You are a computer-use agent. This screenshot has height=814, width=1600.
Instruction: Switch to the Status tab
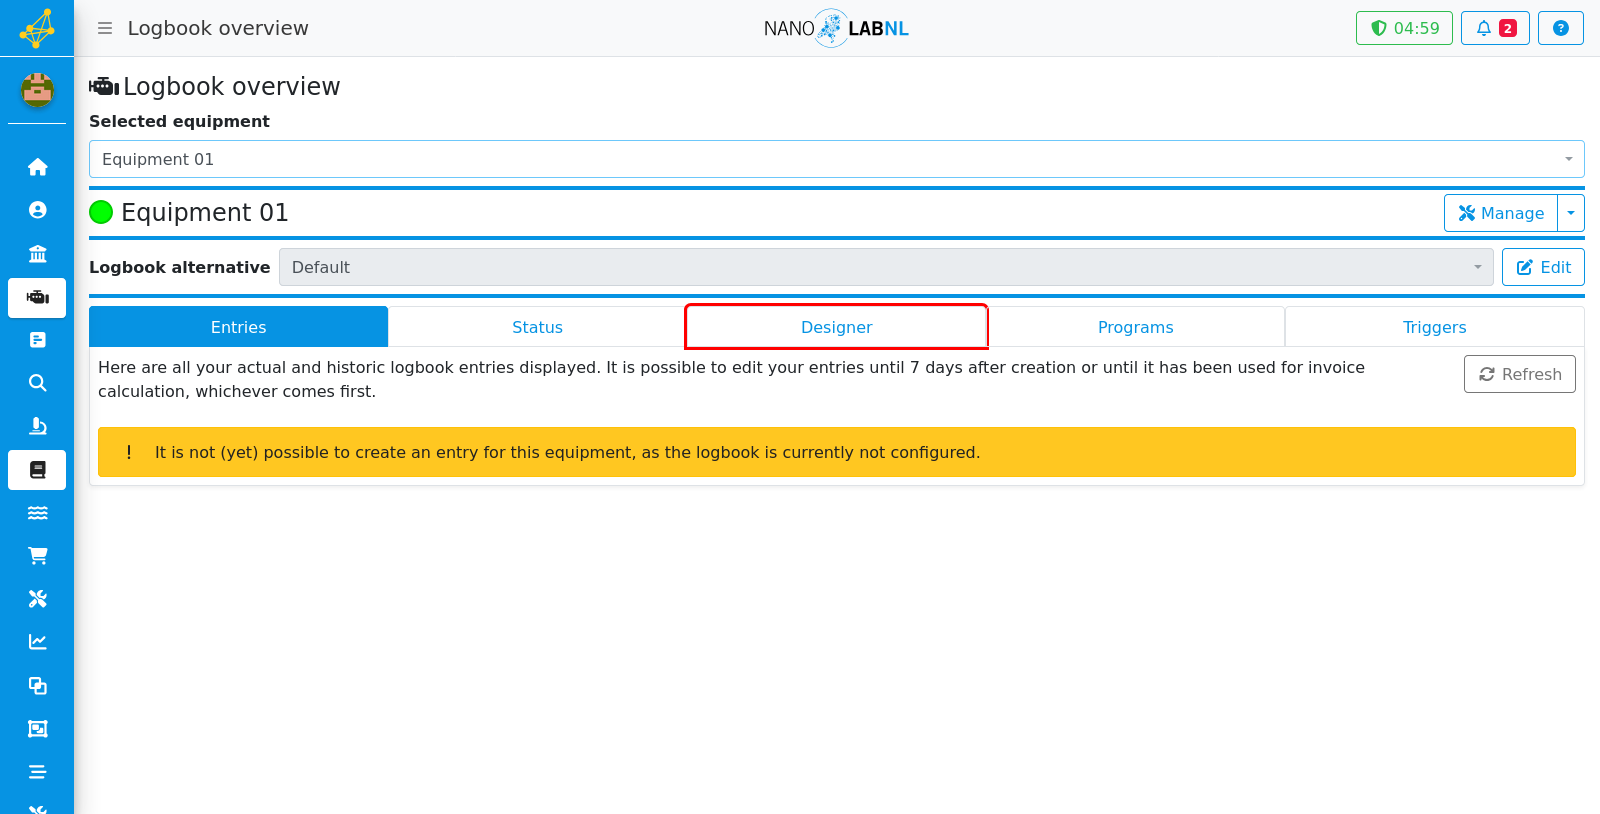pos(537,327)
